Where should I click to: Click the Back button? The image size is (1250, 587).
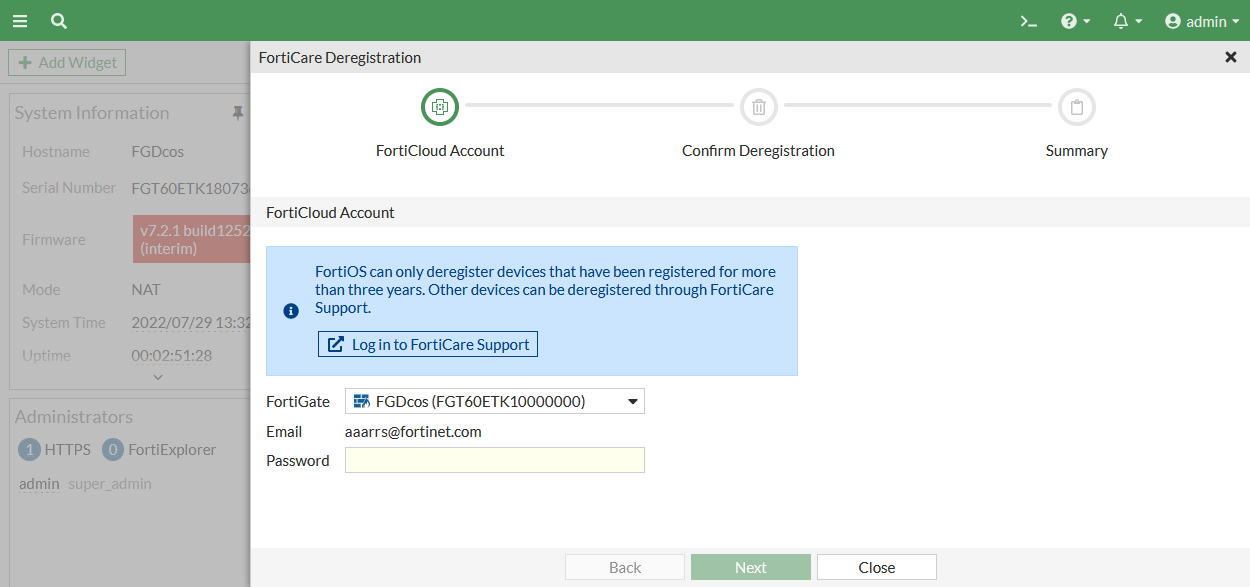click(625, 567)
